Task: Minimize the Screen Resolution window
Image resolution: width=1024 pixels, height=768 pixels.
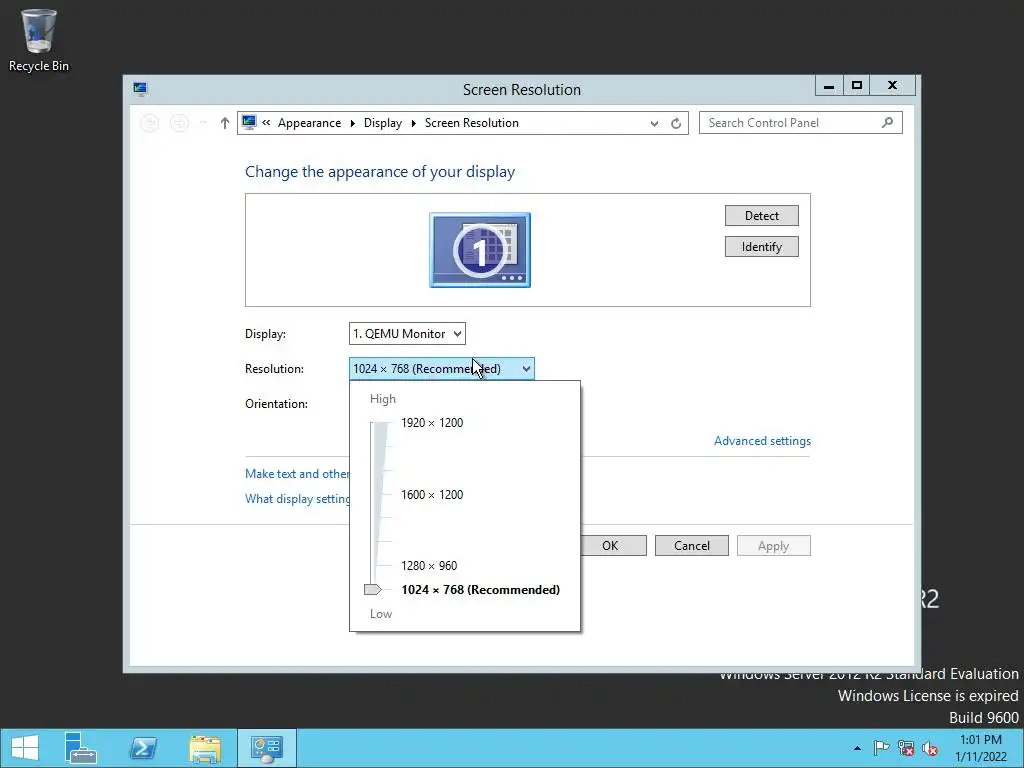Action: (x=829, y=86)
